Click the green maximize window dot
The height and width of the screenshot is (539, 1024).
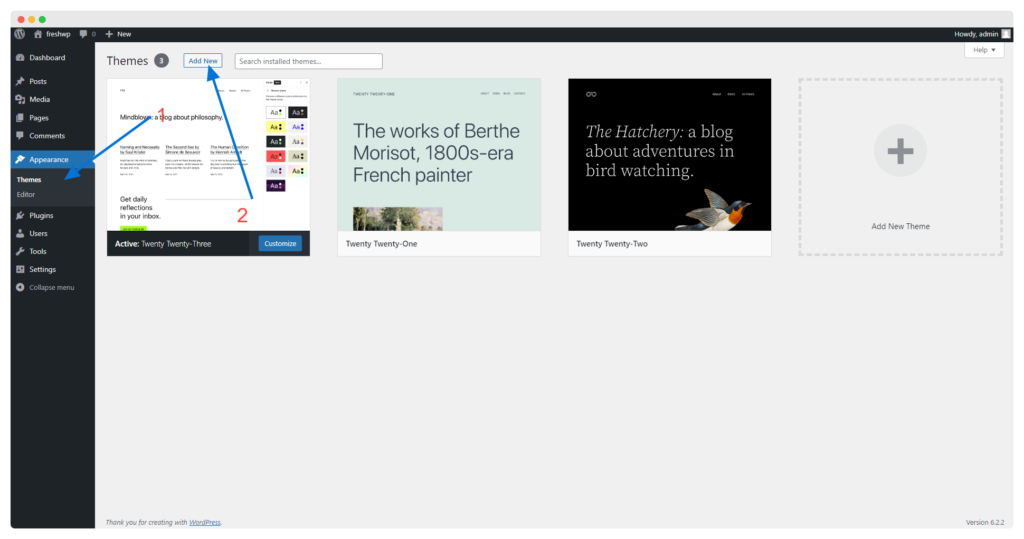pos(42,20)
